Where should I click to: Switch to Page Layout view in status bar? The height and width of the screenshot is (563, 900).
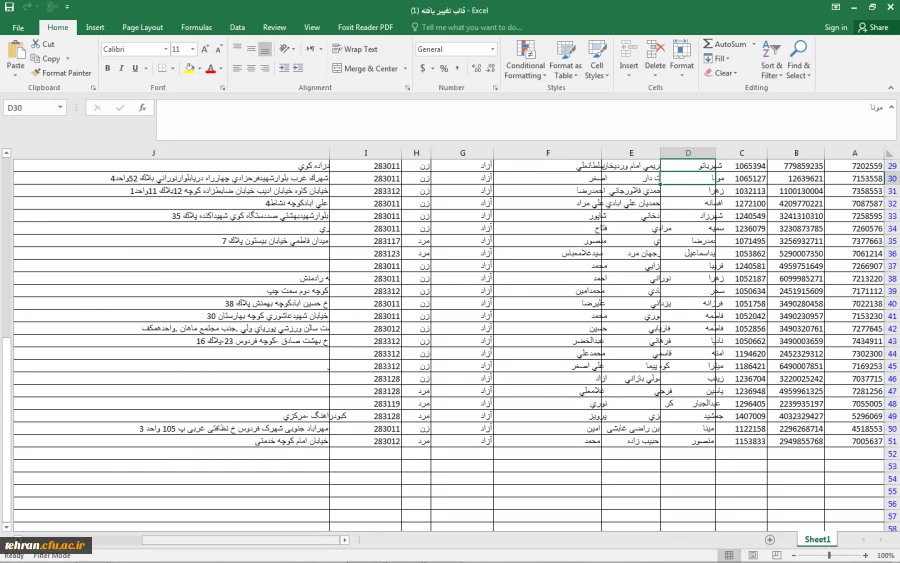(752, 555)
